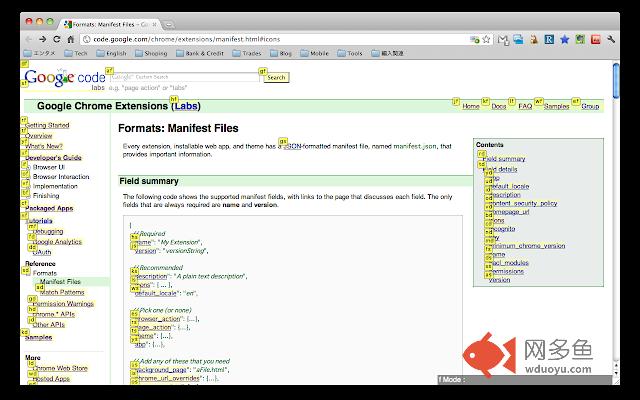Open the Tools bookmarks folder
The height and width of the screenshot is (400, 640).
[350, 53]
